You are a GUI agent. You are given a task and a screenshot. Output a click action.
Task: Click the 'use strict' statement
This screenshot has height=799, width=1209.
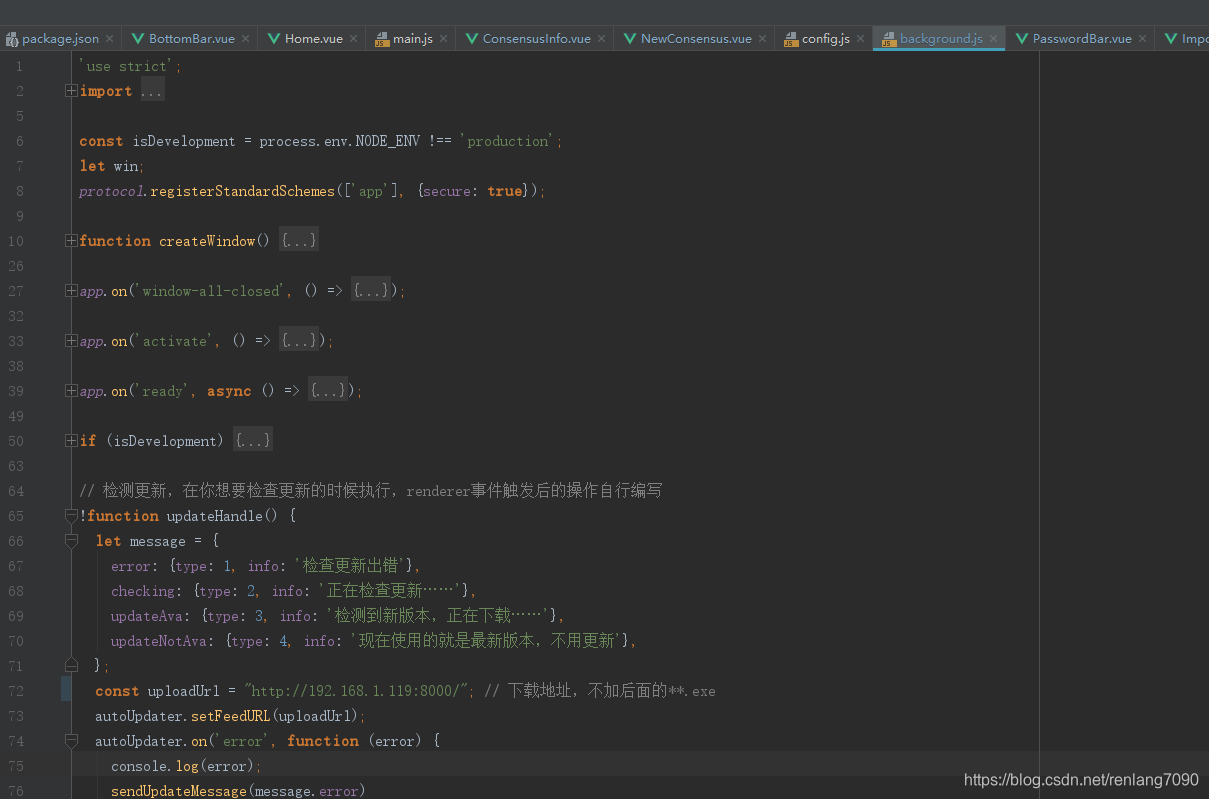tap(131, 66)
